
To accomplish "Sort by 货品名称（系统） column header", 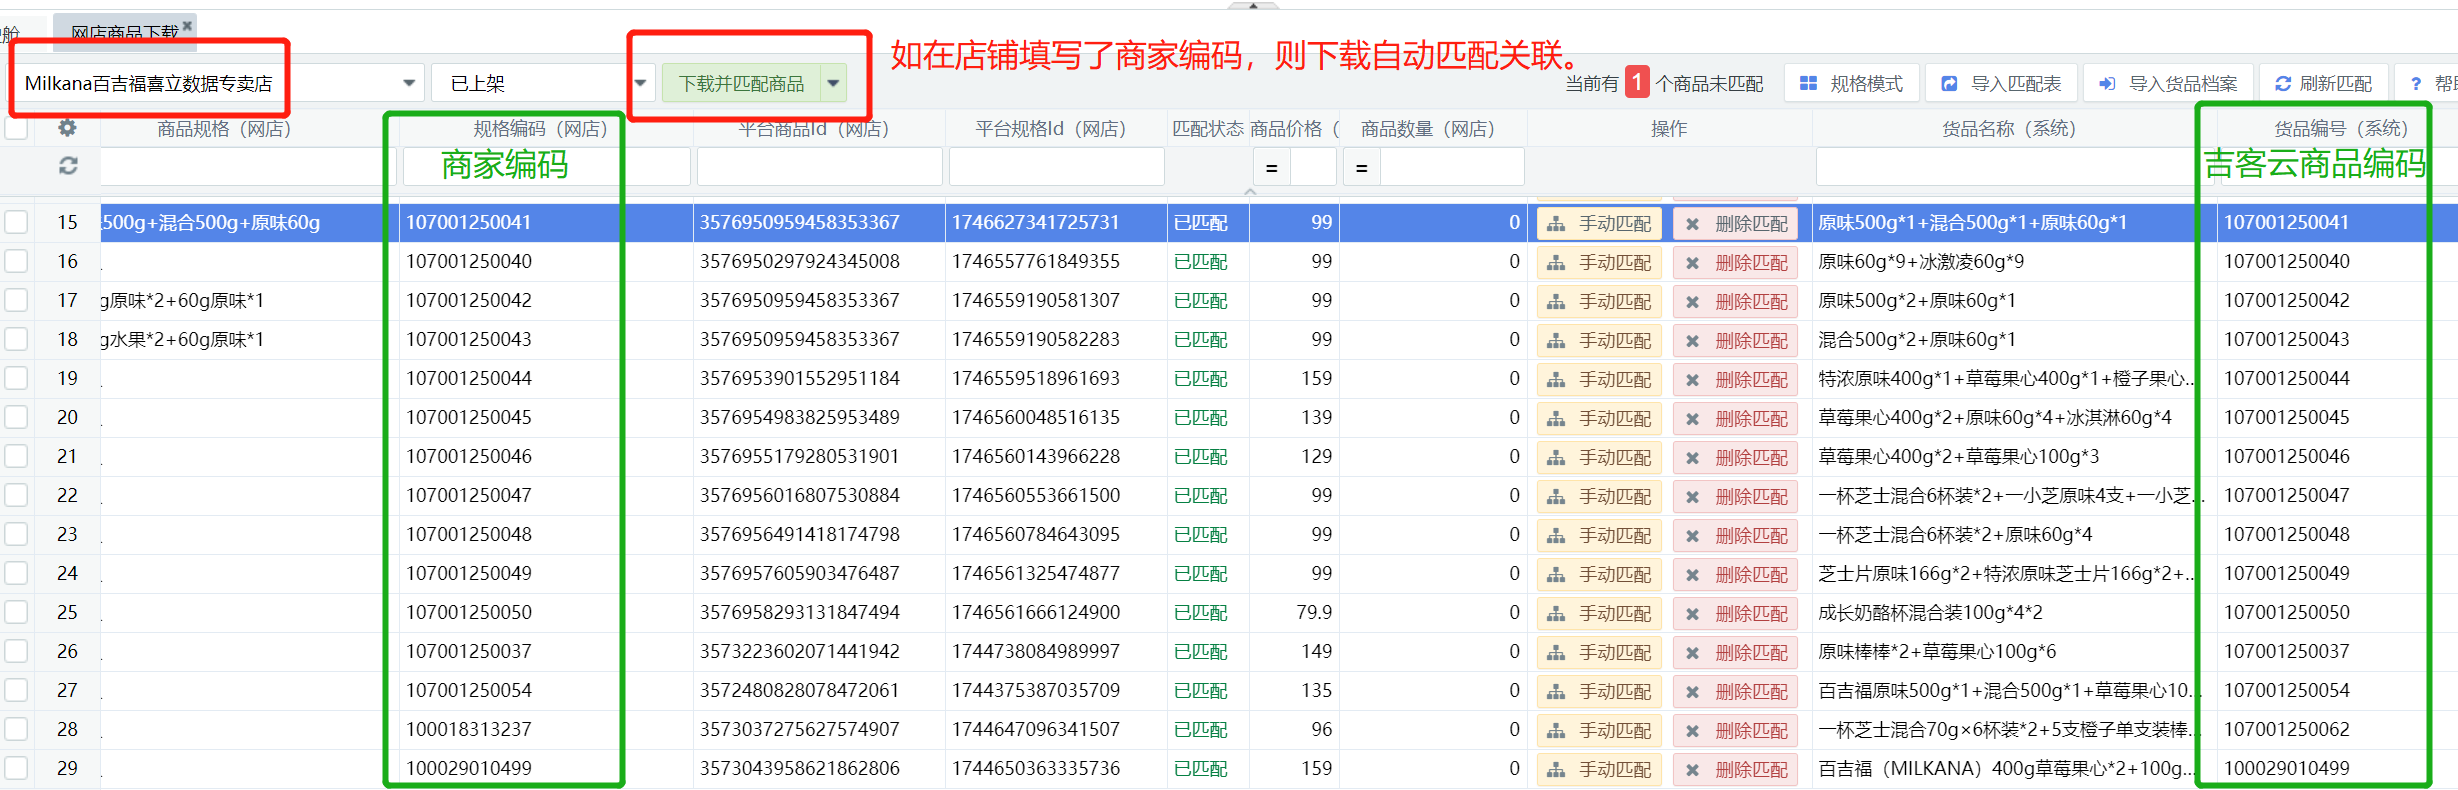I will click(2008, 129).
